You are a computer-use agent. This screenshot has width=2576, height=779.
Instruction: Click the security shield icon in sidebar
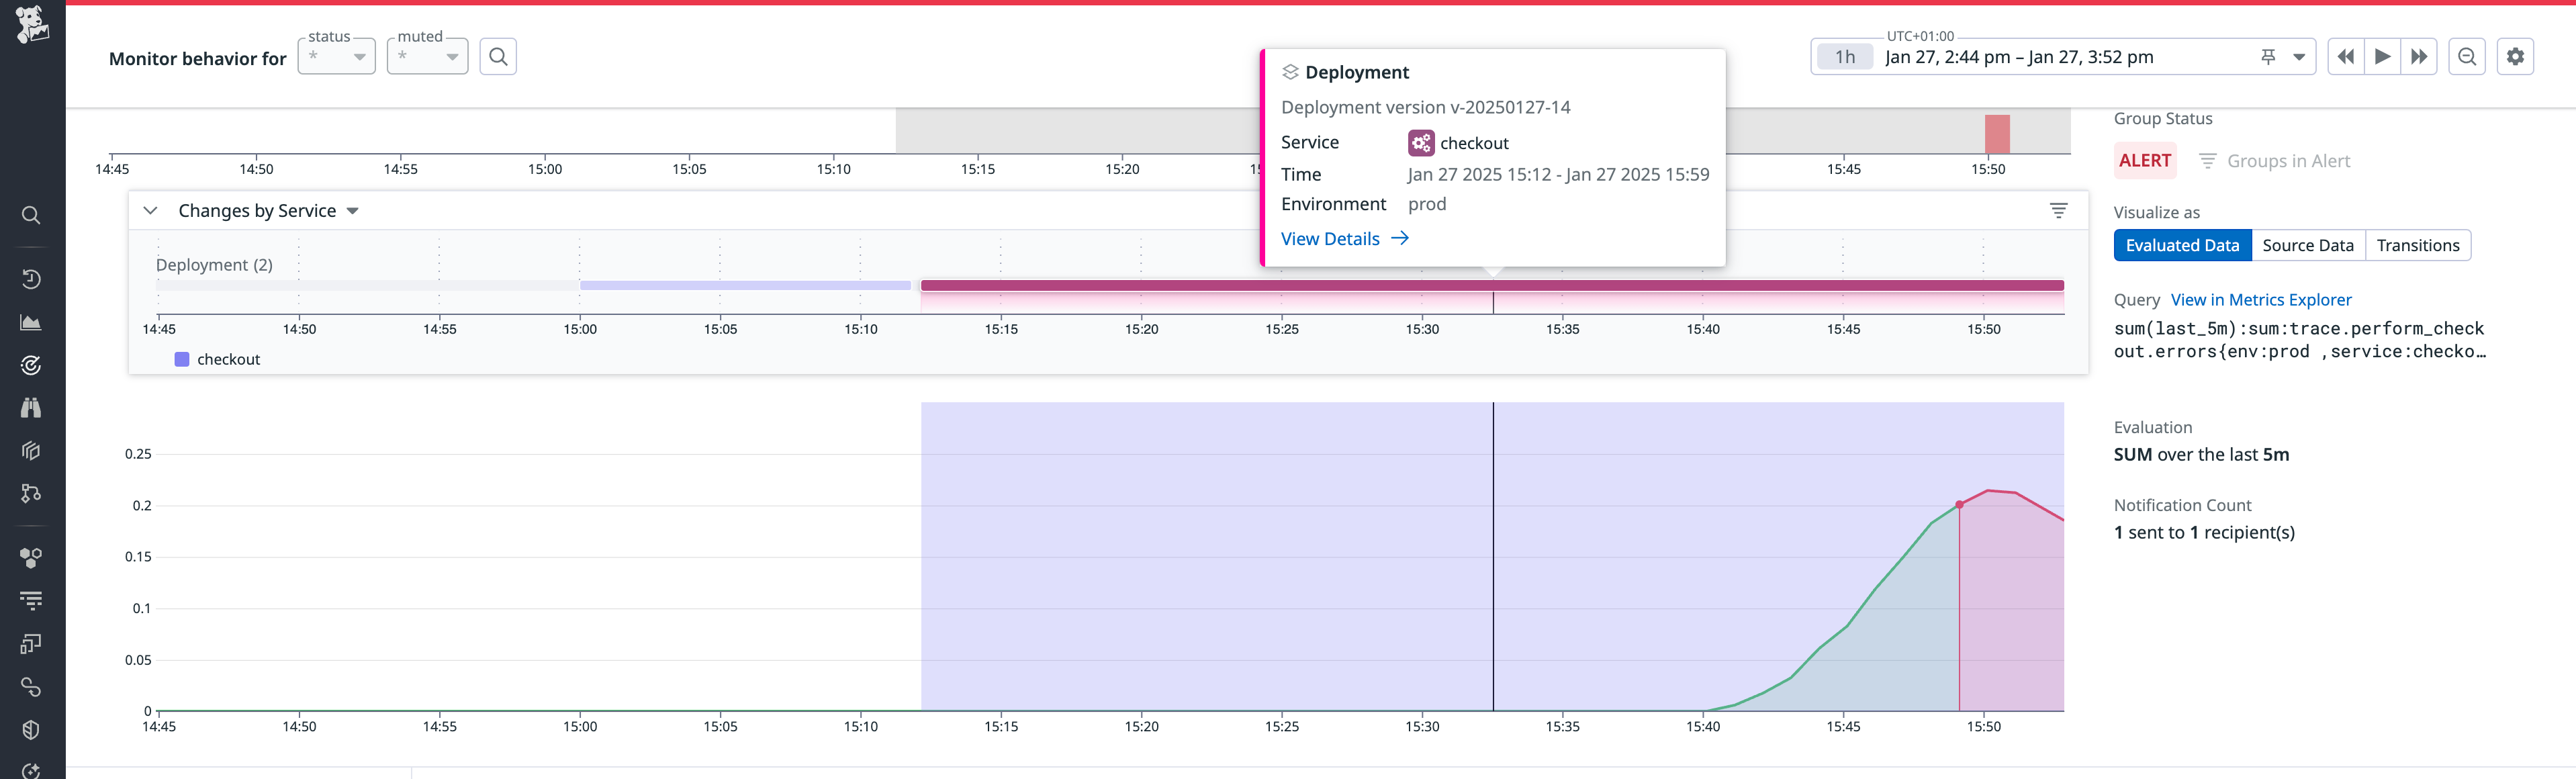[30, 729]
